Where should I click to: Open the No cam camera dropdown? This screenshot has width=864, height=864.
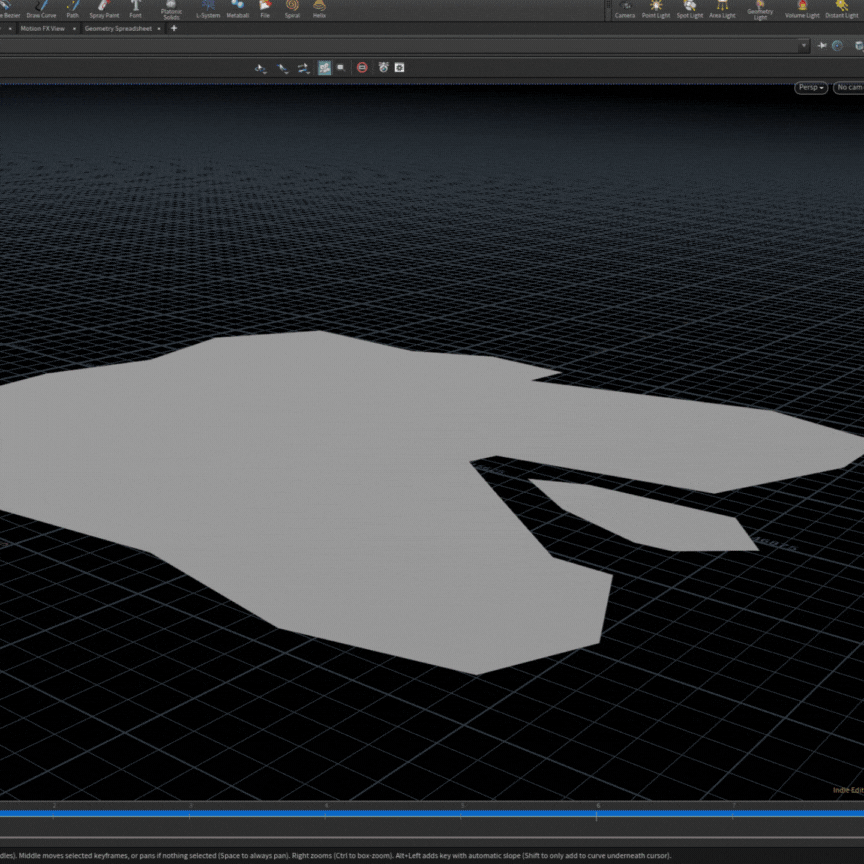[849, 88]
